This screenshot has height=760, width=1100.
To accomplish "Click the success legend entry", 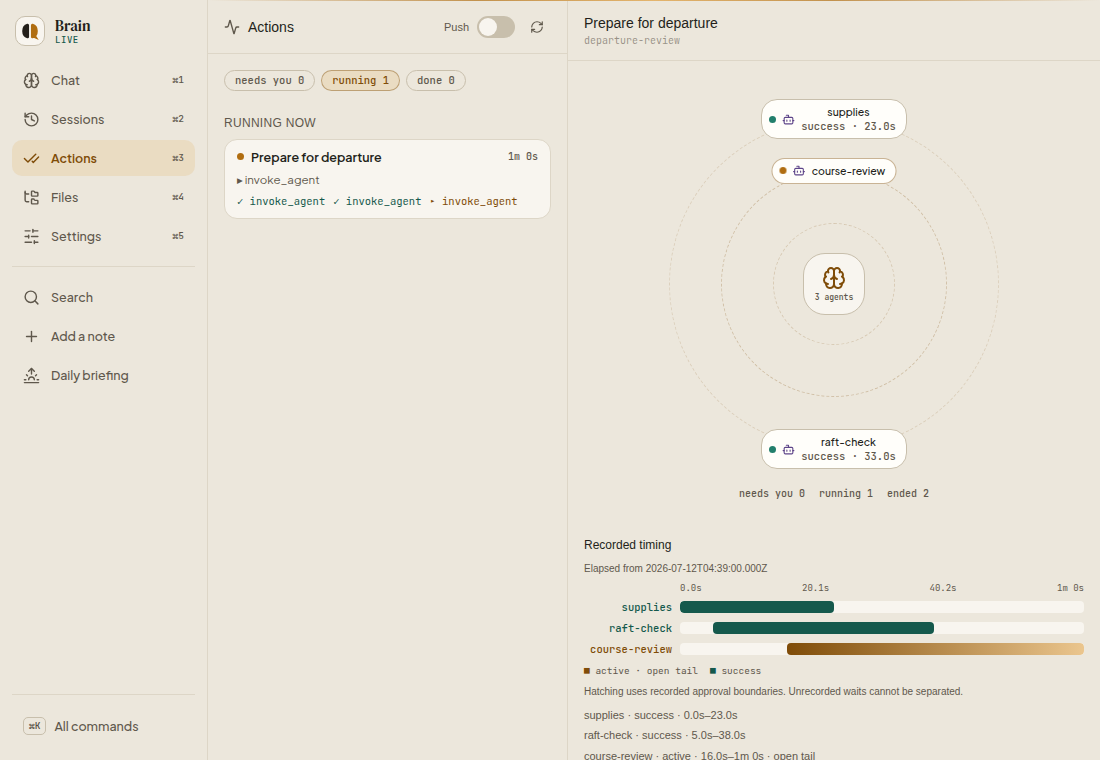I will point(735,671).
